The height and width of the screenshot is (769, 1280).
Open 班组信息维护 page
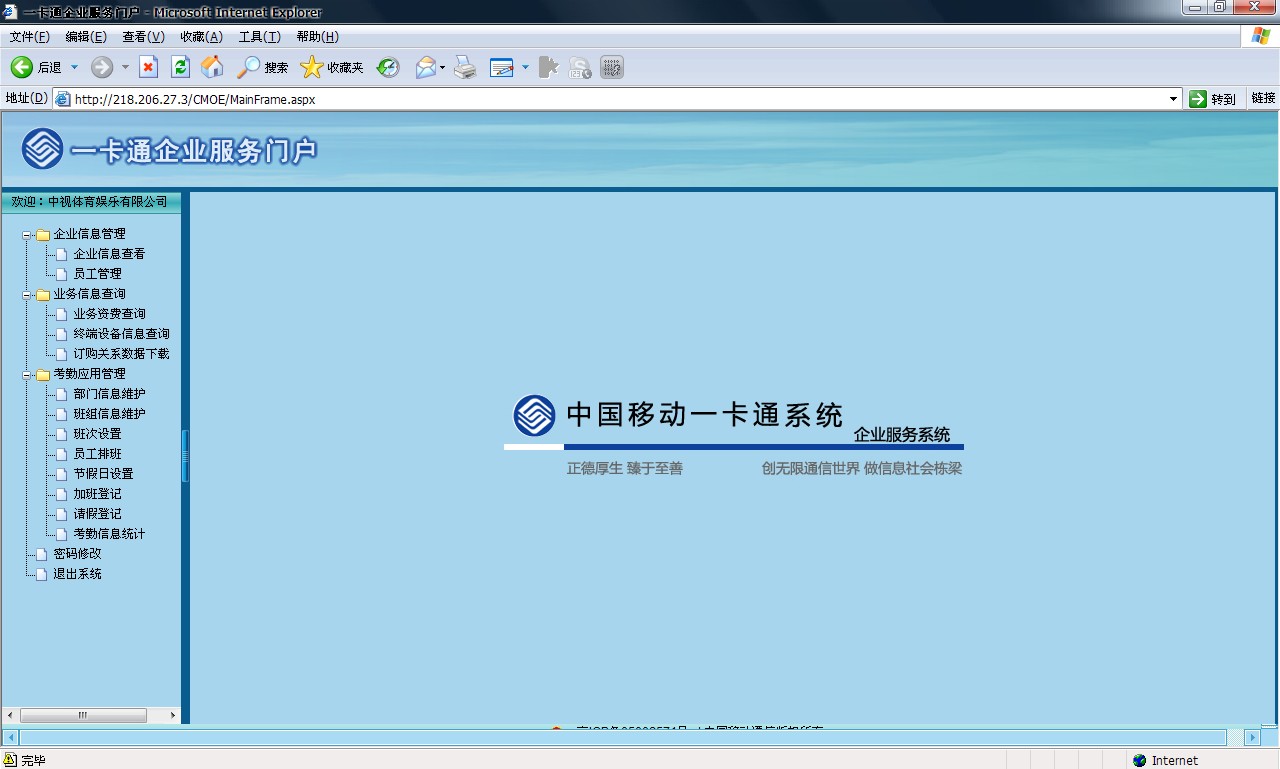[x=109, y=414]
